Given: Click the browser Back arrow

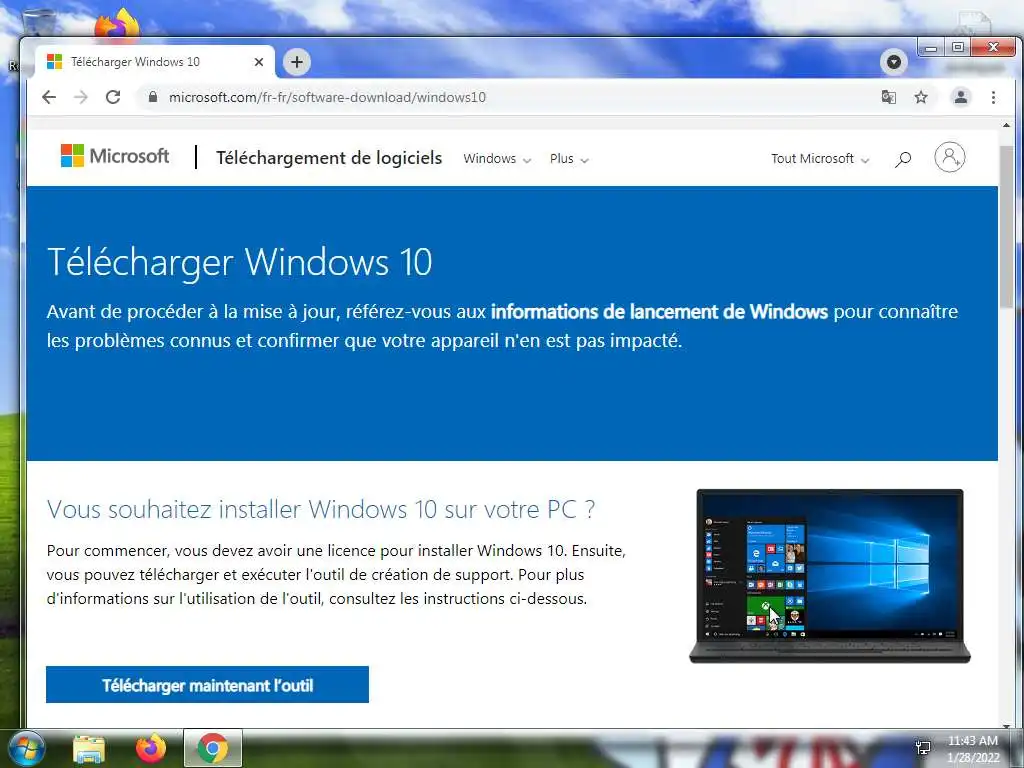Looking at the screenshot, I should click(x=49, y=97).
